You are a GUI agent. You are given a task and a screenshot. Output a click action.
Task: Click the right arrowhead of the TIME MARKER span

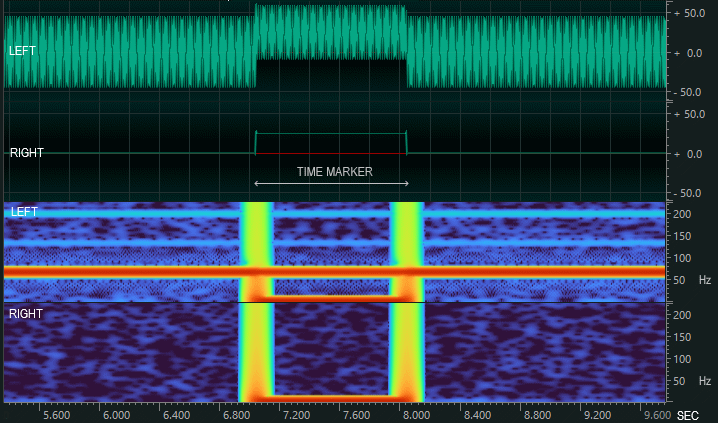pyautogui.click(x=406, y=183)
